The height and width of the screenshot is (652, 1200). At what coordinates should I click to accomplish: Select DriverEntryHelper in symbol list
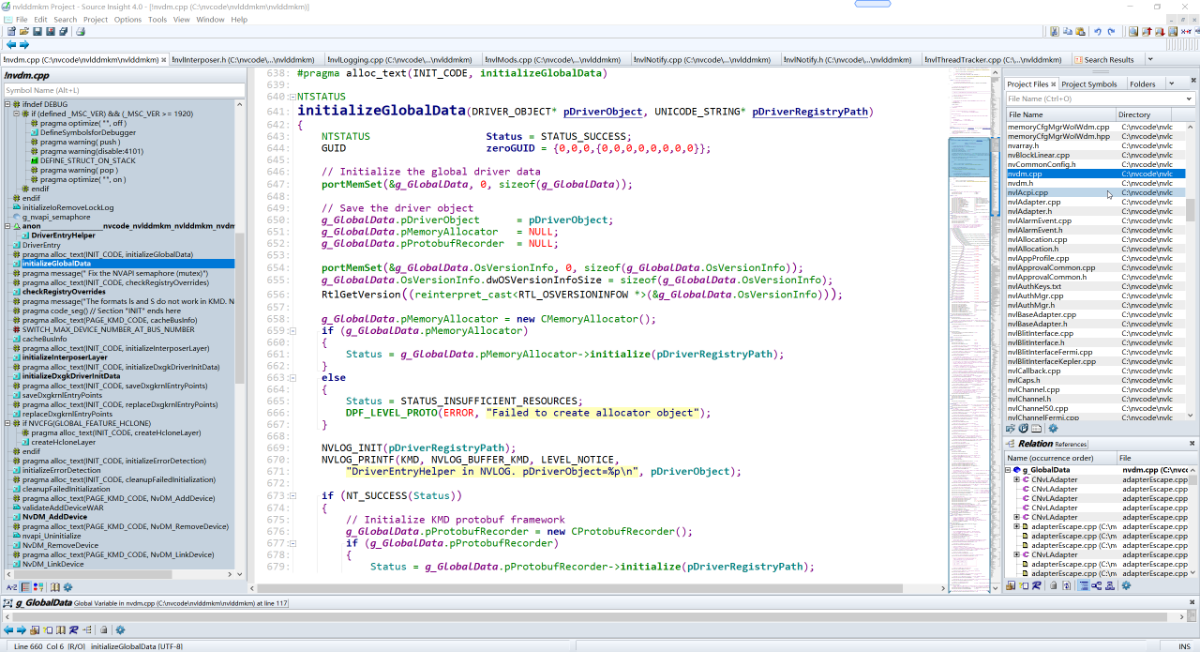(x=63, y=235)
